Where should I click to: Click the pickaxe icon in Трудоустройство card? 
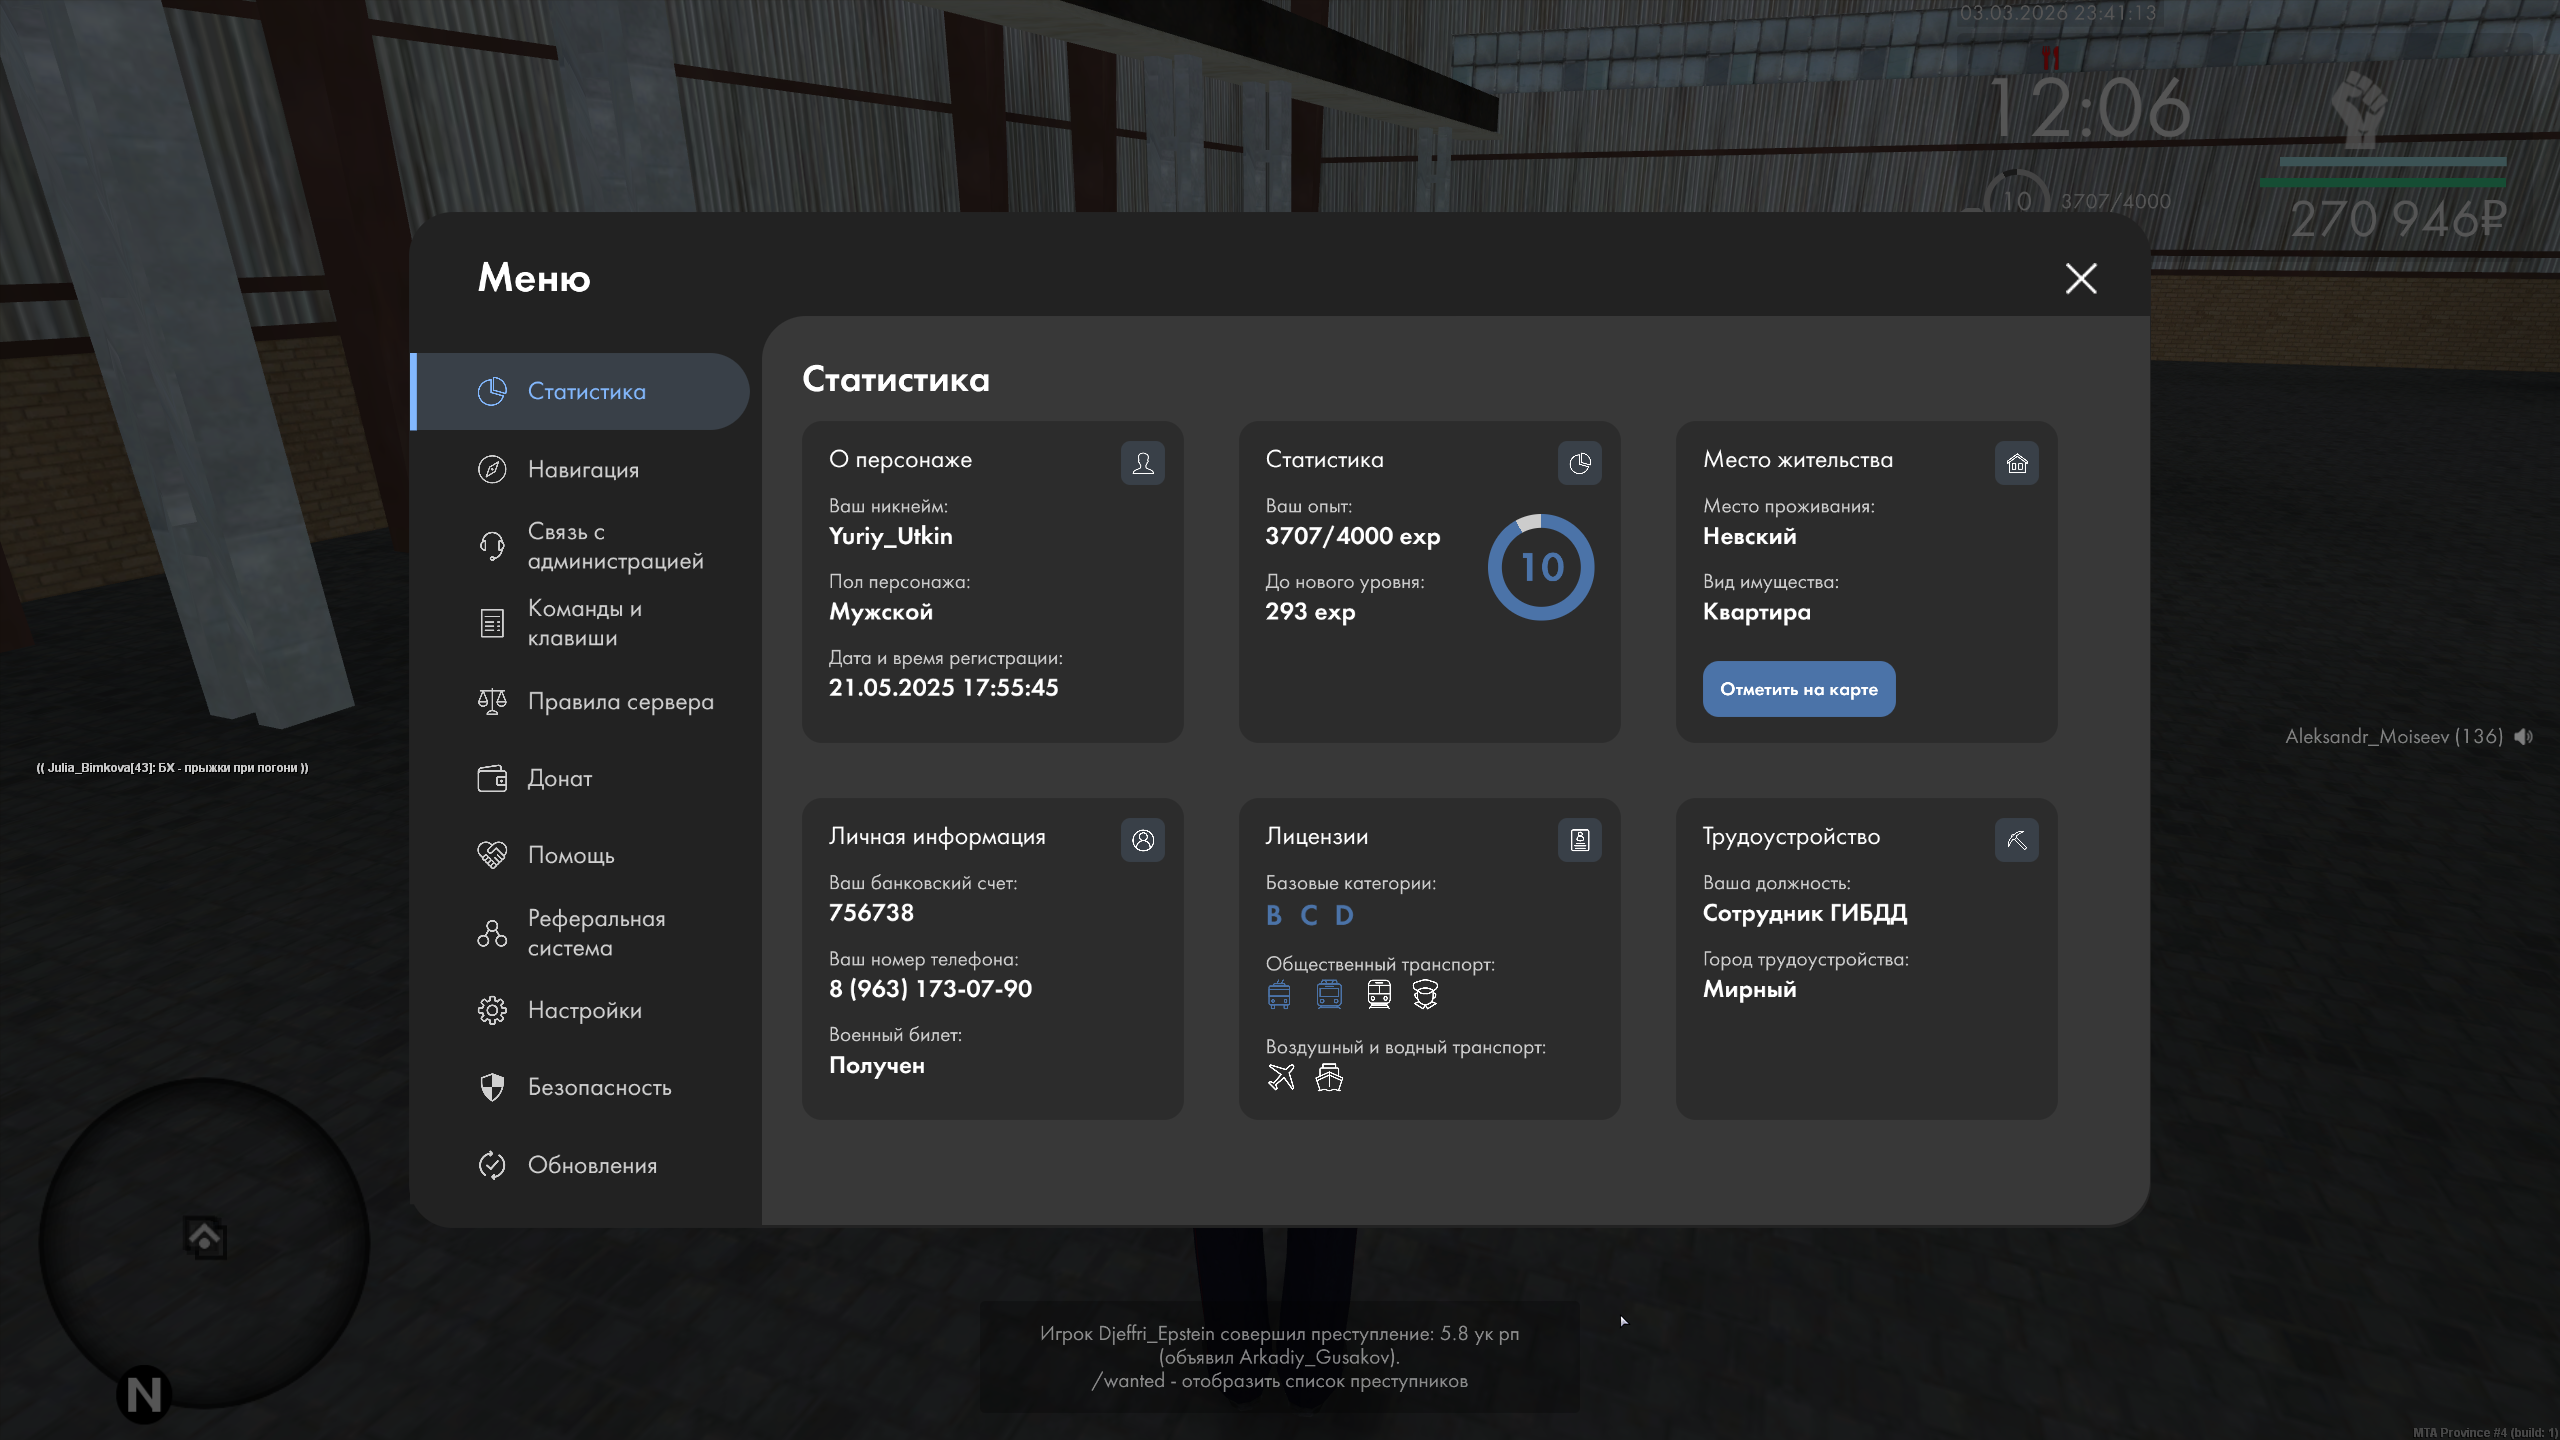tap(2016, 840)
